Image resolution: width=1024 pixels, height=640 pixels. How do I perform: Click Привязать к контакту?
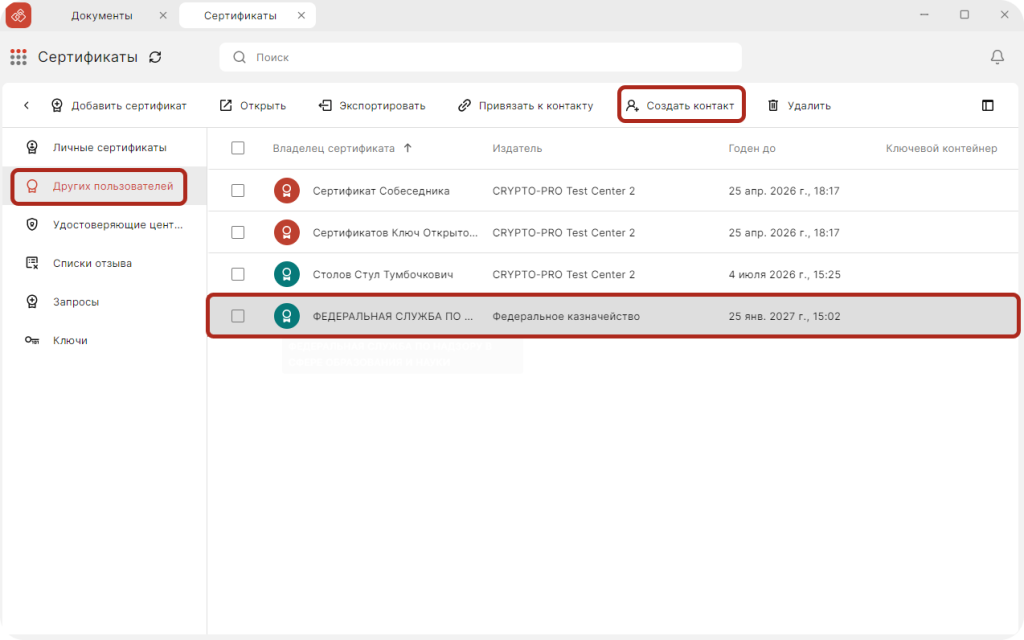526,105
